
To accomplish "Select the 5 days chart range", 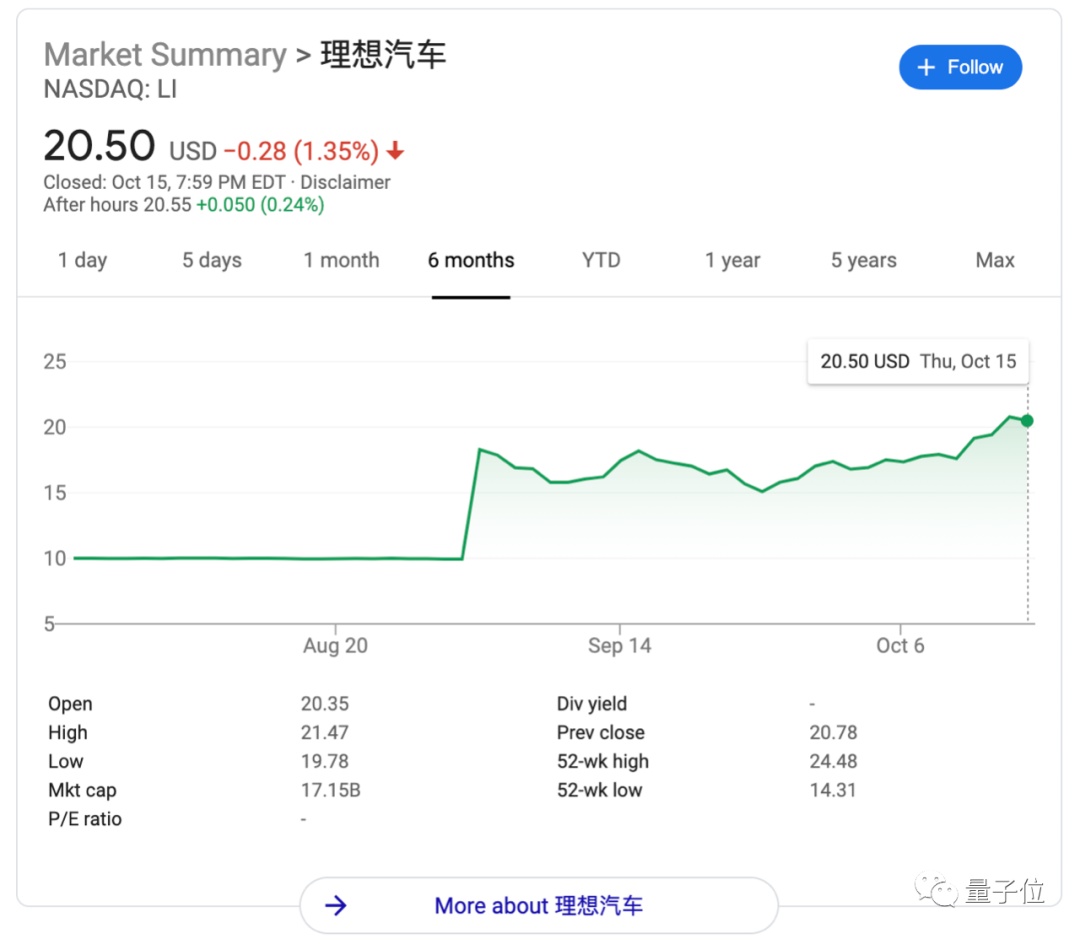I will pos(211,260).
